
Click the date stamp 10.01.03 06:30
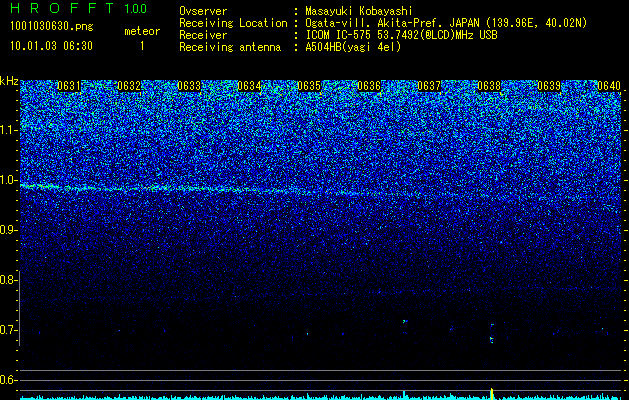click(x=51, y=46)
